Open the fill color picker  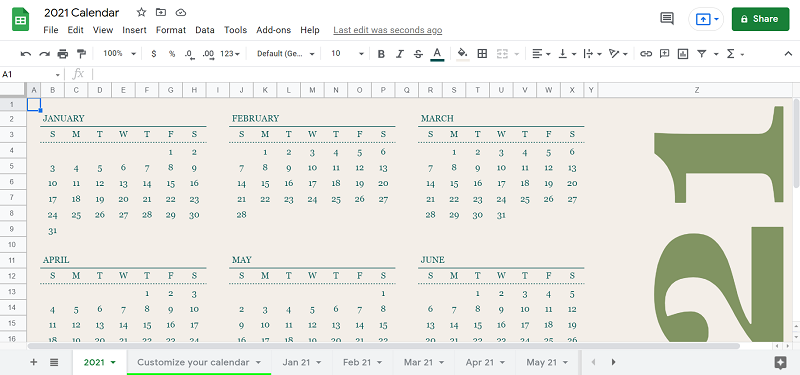coord(462,54)
